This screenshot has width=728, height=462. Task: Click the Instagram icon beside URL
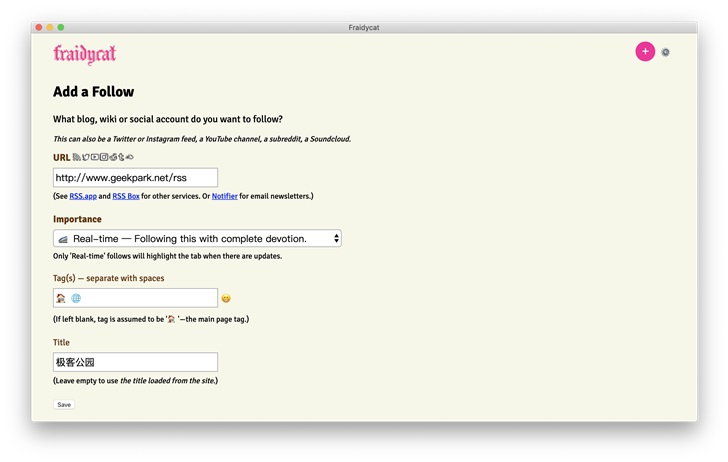click(x=103, y=157)
